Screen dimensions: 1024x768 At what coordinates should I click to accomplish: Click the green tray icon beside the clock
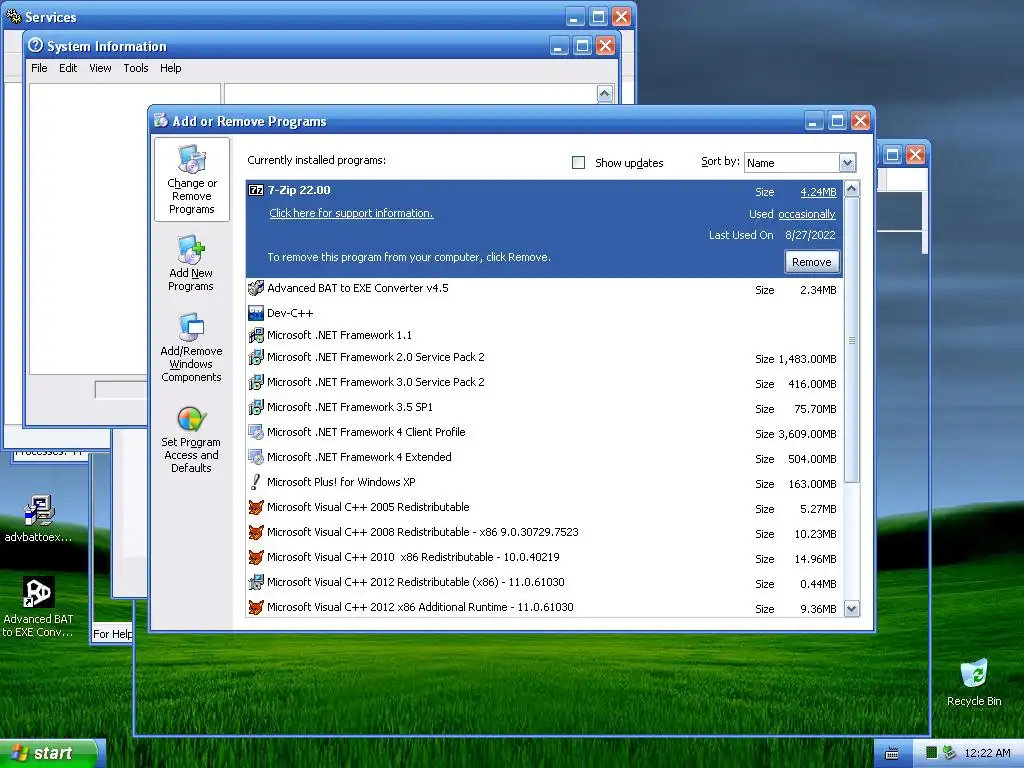(x=932, y=753)
